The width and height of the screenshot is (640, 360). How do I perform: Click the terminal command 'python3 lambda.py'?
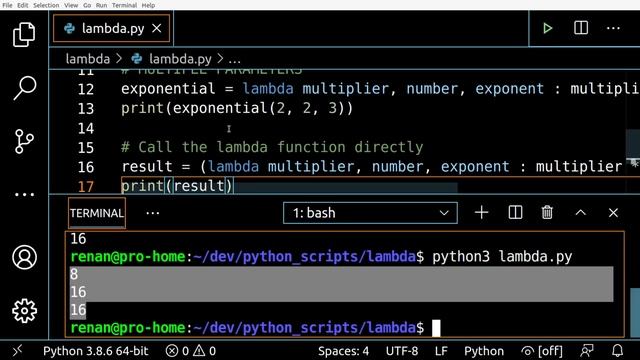502,257
